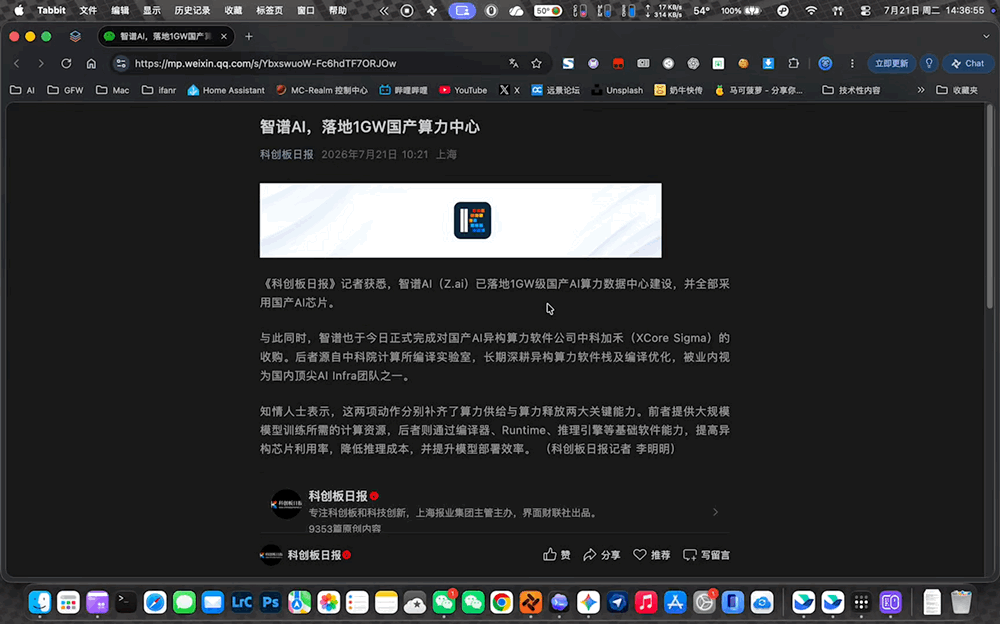Open the GFW bookmarks folder
1000x624 pixels.
(x=65, y=90)
